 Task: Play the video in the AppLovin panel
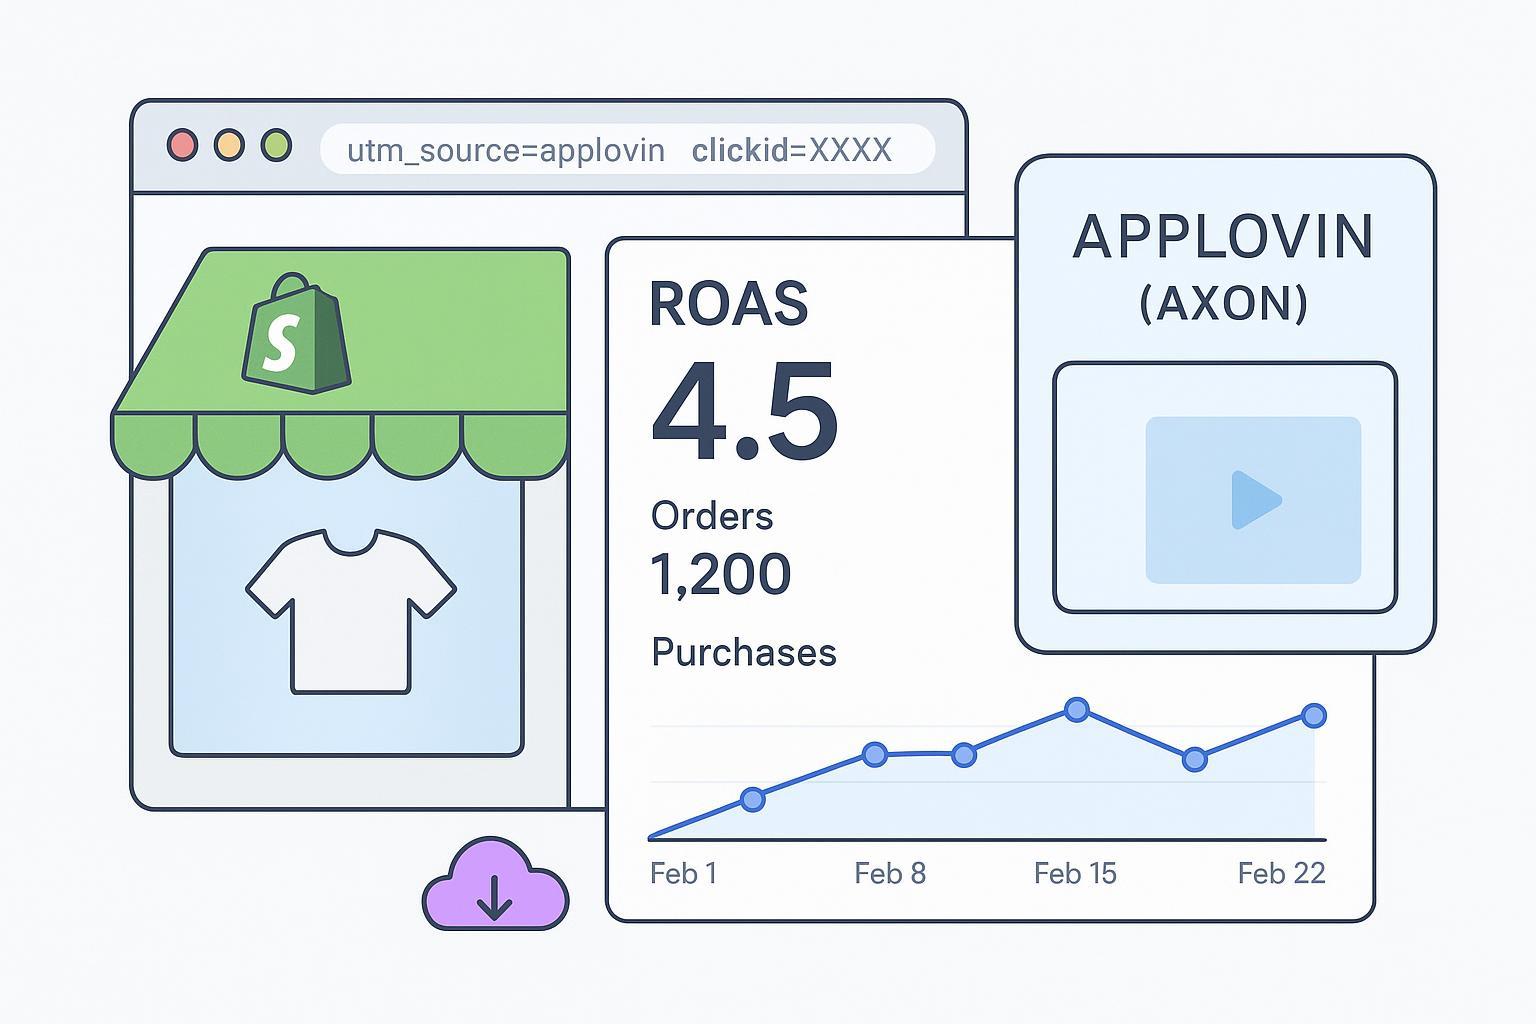1254,499
